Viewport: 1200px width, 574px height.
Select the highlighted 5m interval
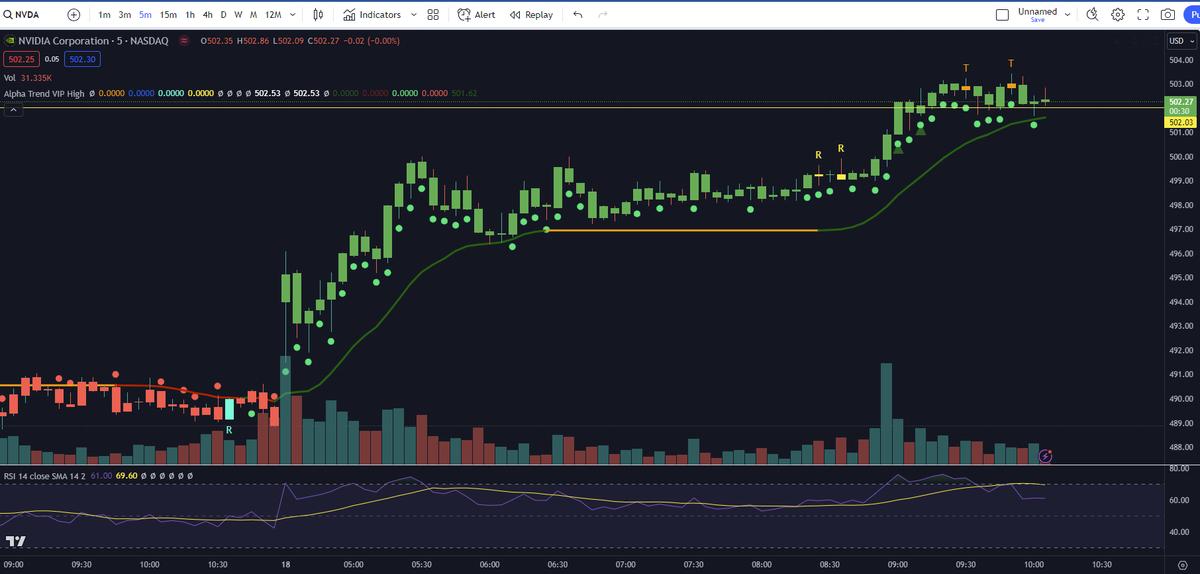click(x=145, y=15)
